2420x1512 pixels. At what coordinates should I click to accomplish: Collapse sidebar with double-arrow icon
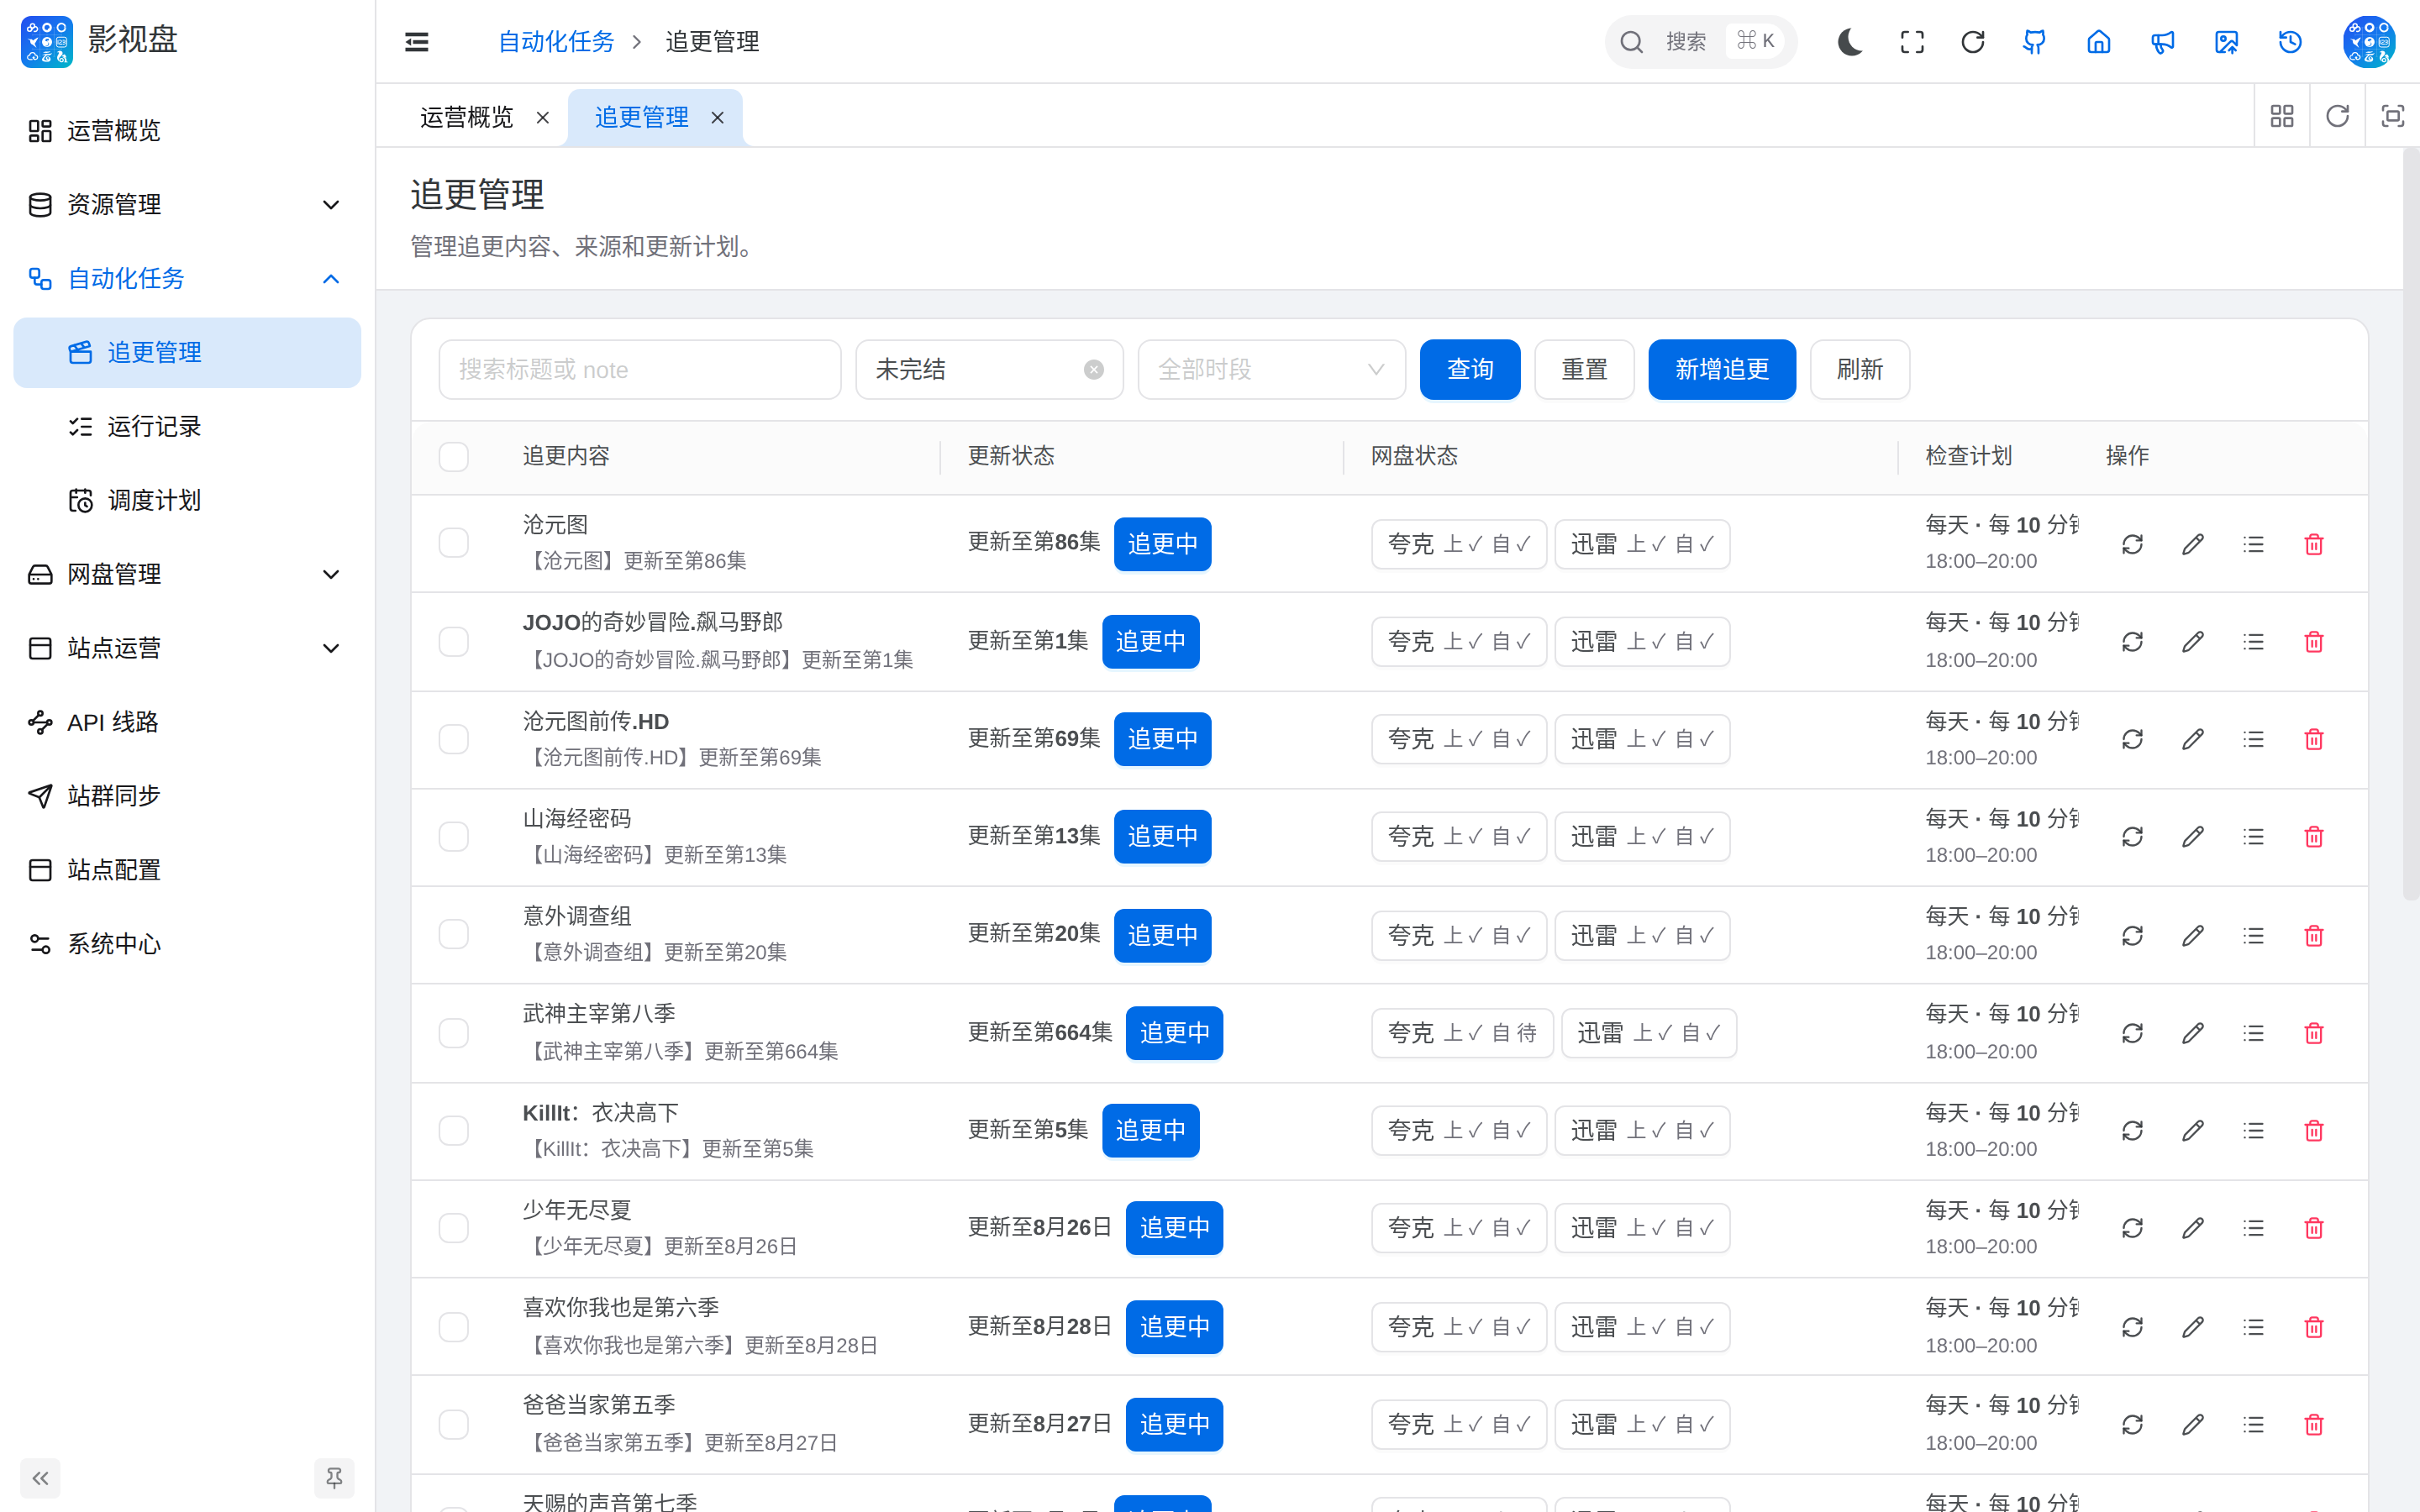click(40, 1478)
